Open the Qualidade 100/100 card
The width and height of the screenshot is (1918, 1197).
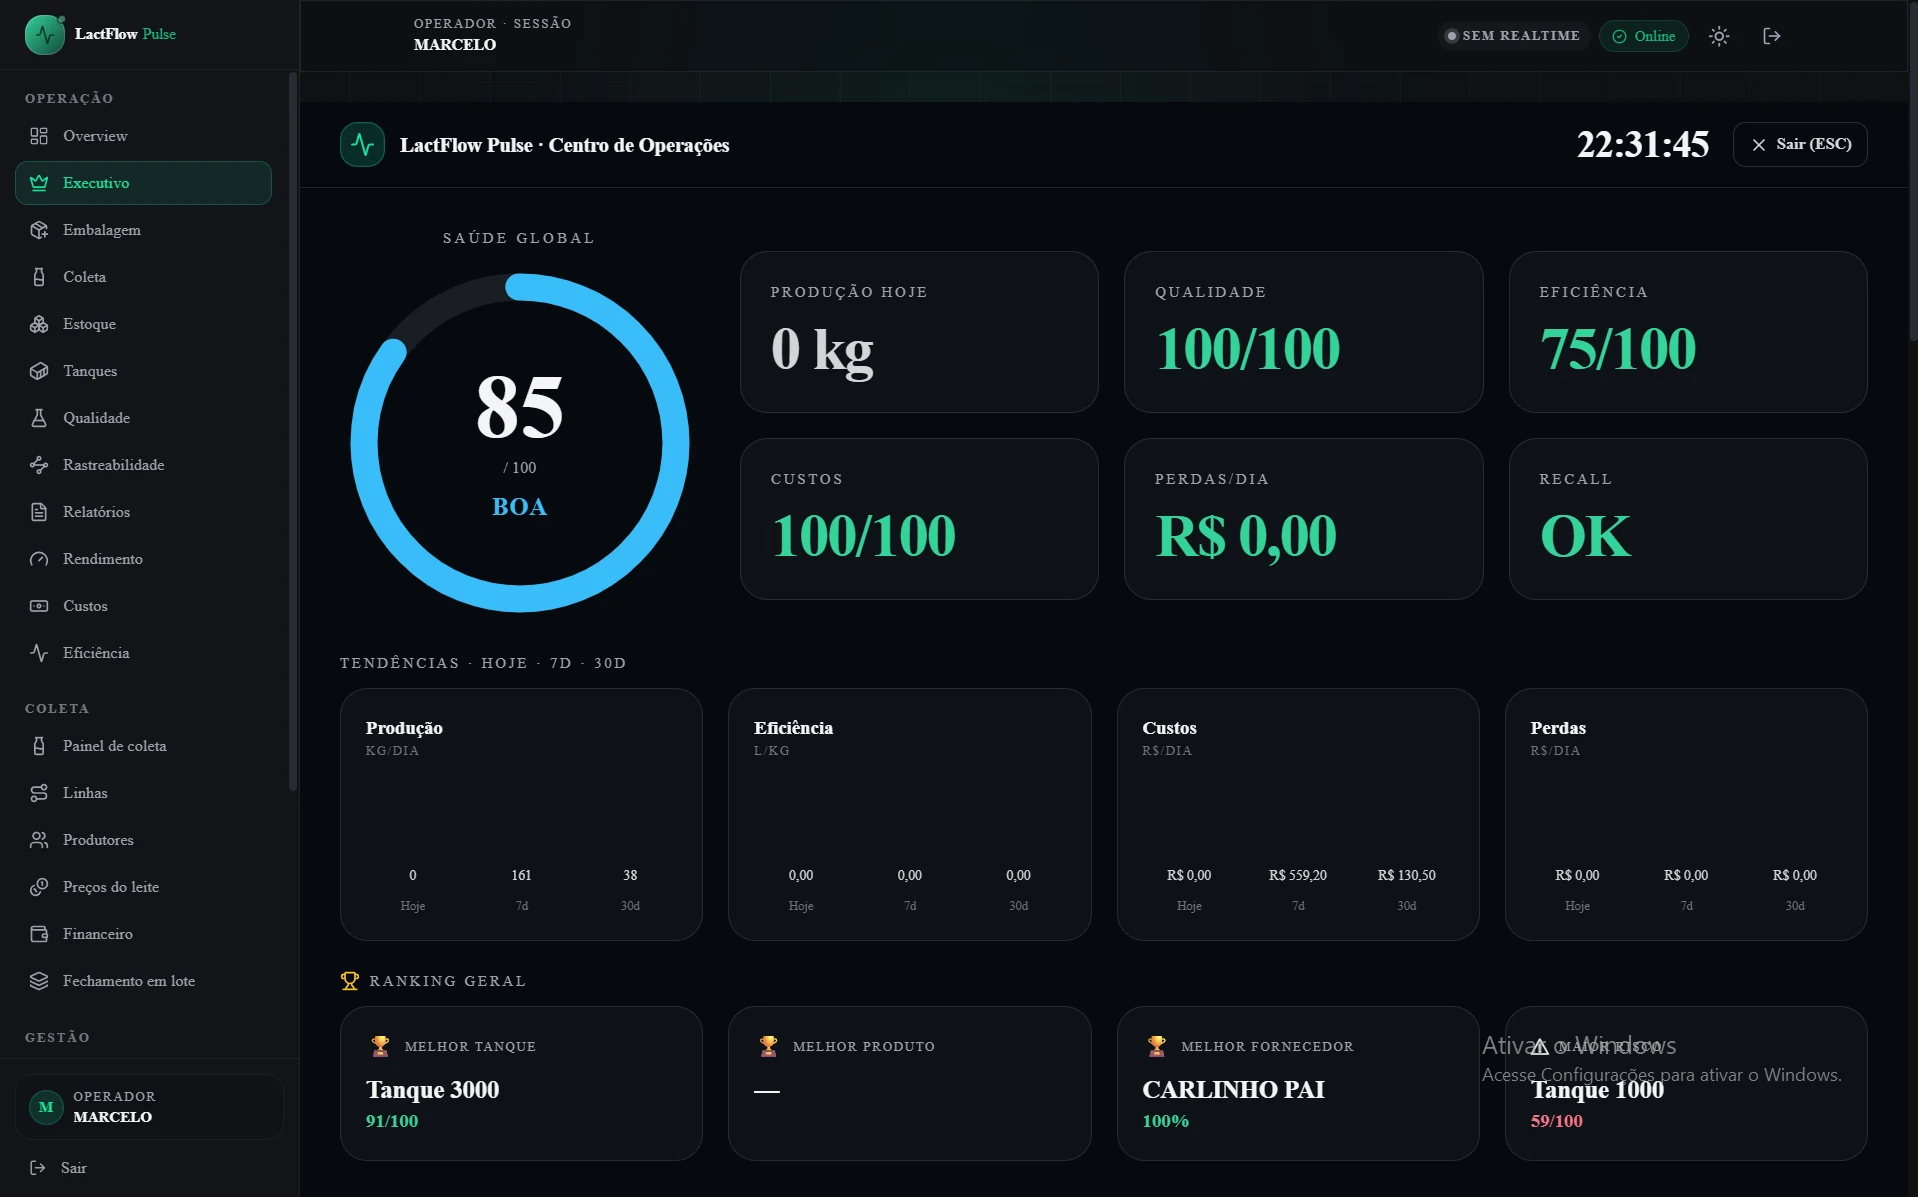(x=1303, y=332)
